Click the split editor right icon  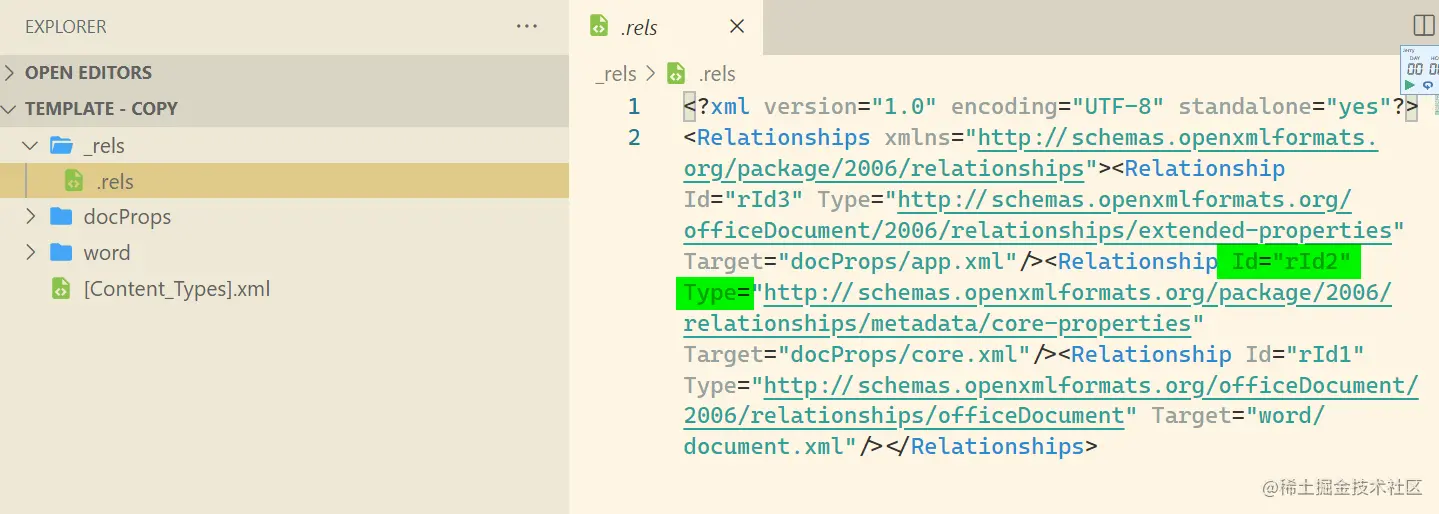(1423, 26)
